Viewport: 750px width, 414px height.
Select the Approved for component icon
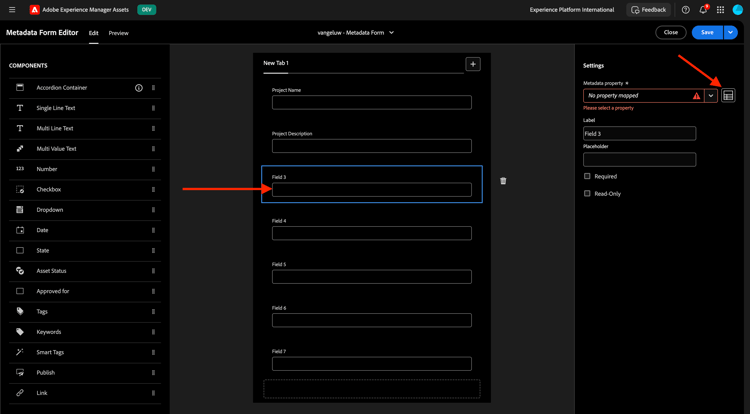point(20,291)
